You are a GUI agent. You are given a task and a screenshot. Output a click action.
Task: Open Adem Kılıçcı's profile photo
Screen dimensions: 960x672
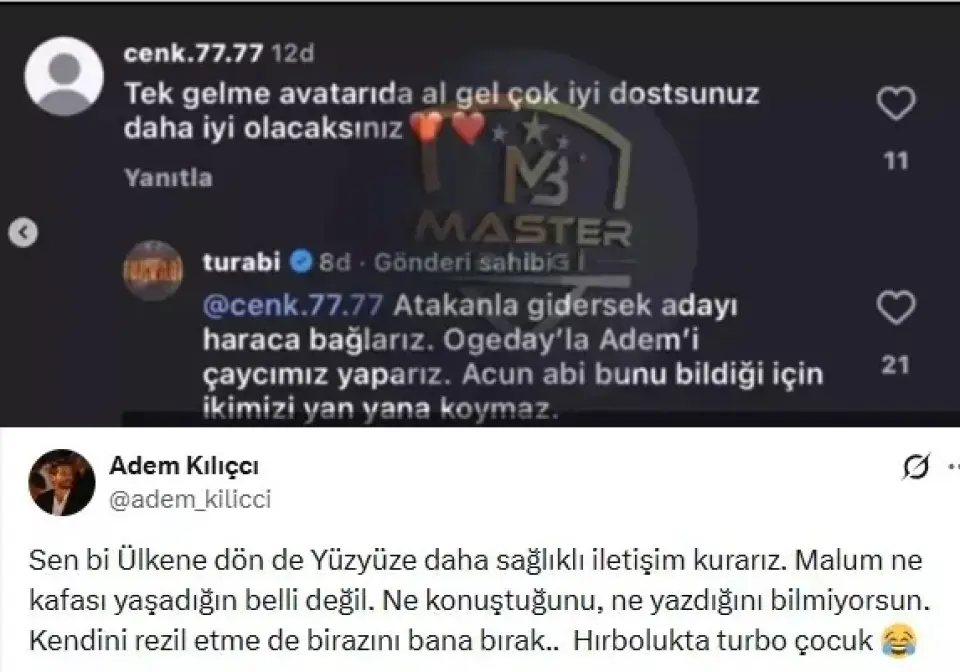(62, 482)
